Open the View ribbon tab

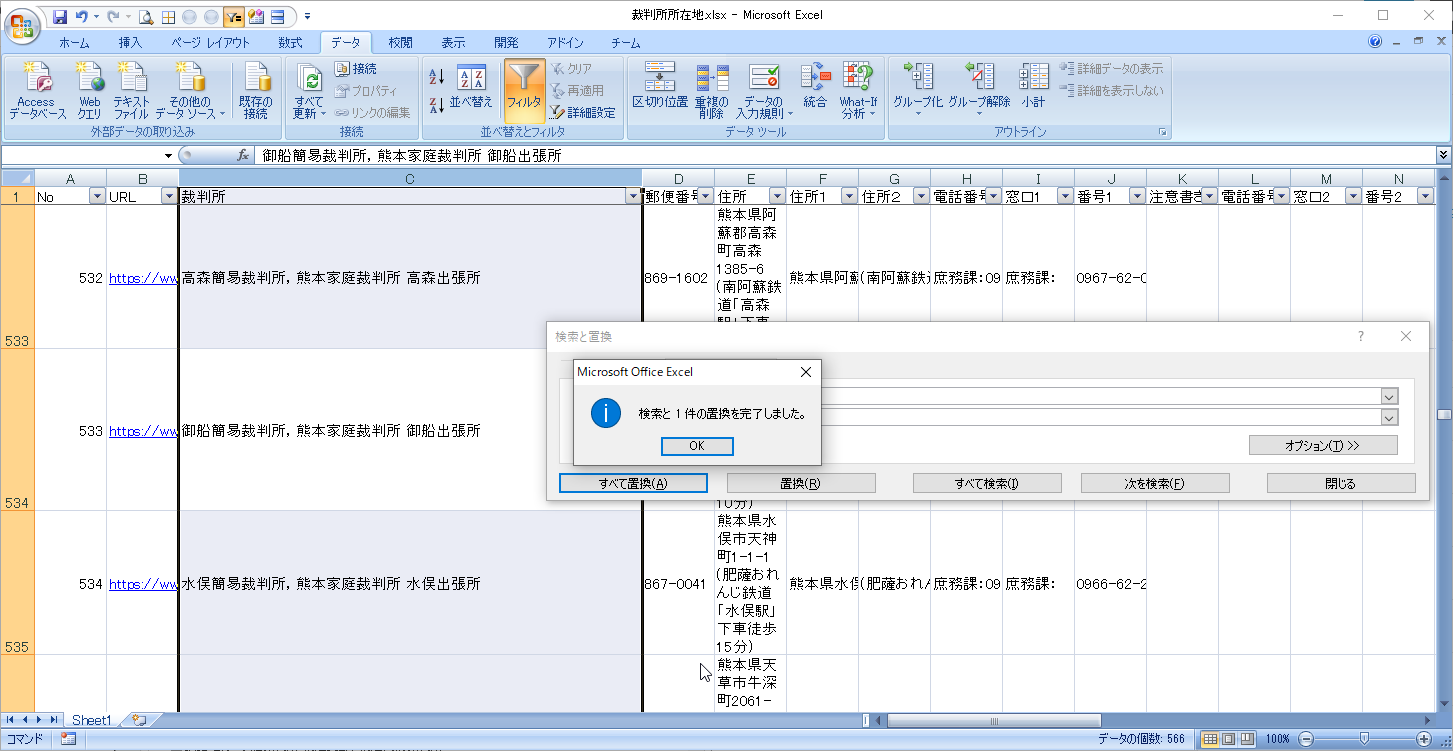(x=453, y=43)
